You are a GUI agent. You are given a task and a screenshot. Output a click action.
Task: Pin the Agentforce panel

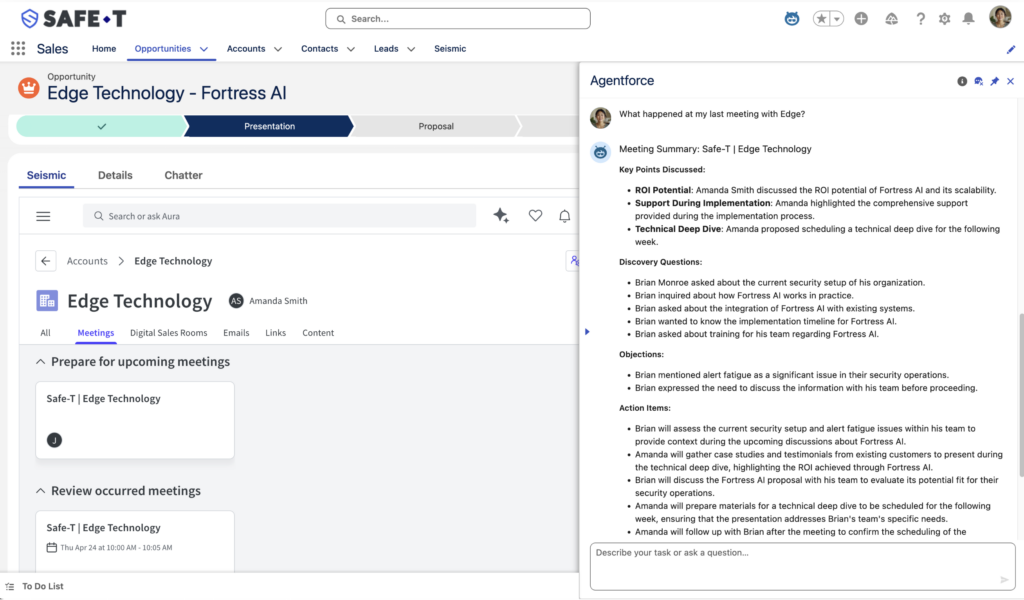994,81
